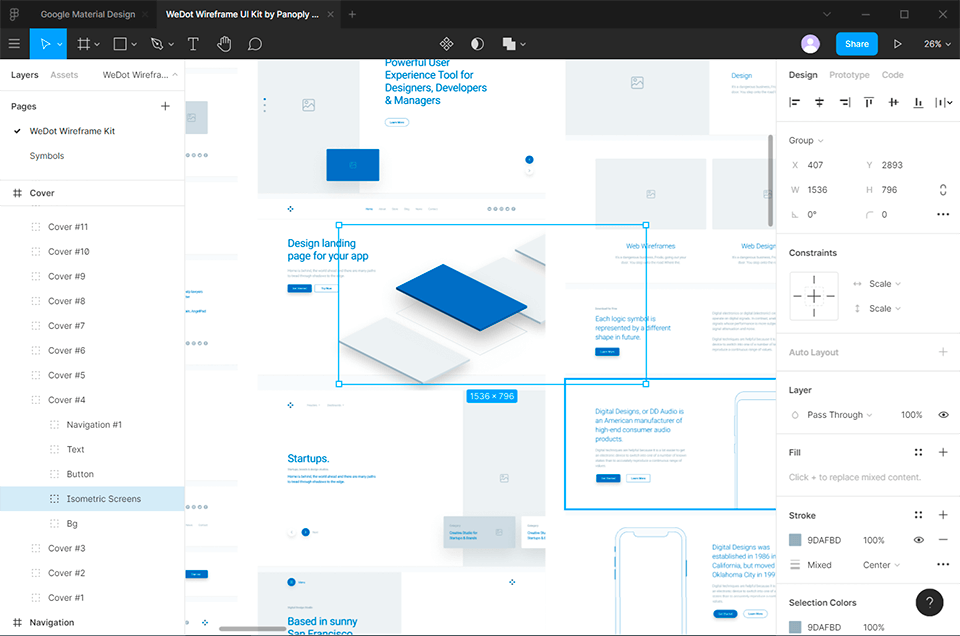
Task: Click the 9DAFBD stroke color swatch
Action: click(793, 539)
